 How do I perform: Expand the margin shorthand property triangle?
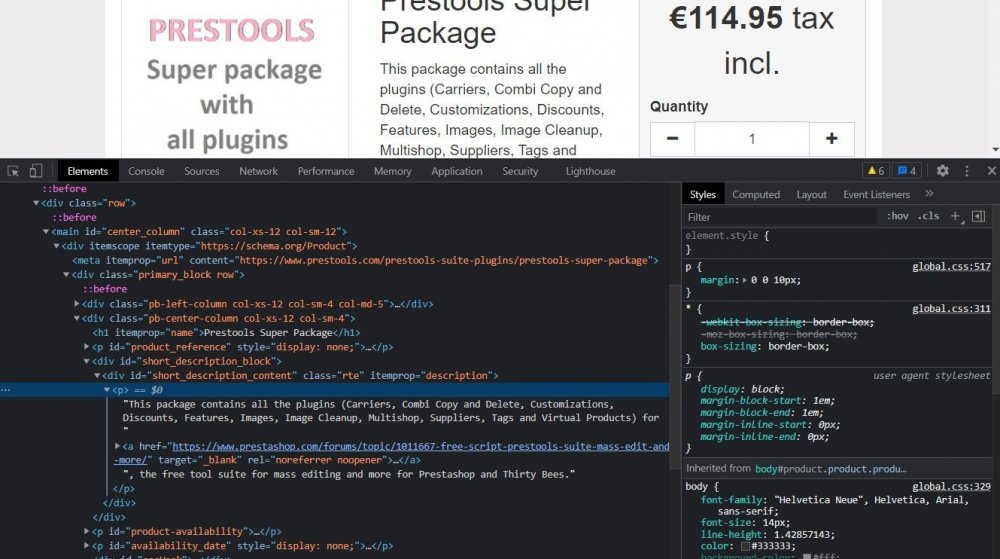point(745,280)
